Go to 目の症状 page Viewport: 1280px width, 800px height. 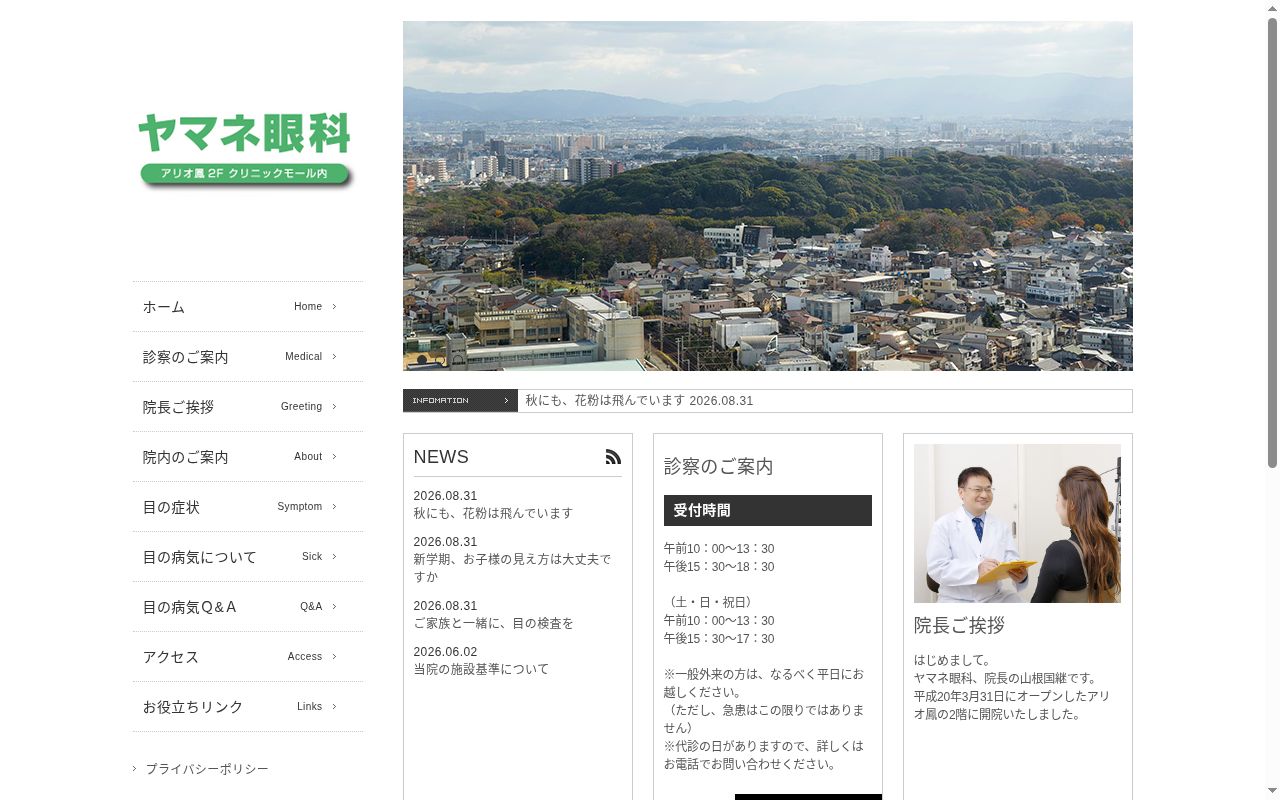[x=248, y=507]
